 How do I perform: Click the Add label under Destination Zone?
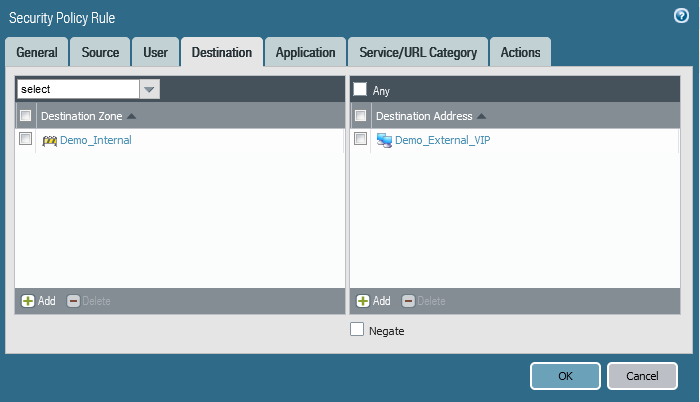pos(46,301)
